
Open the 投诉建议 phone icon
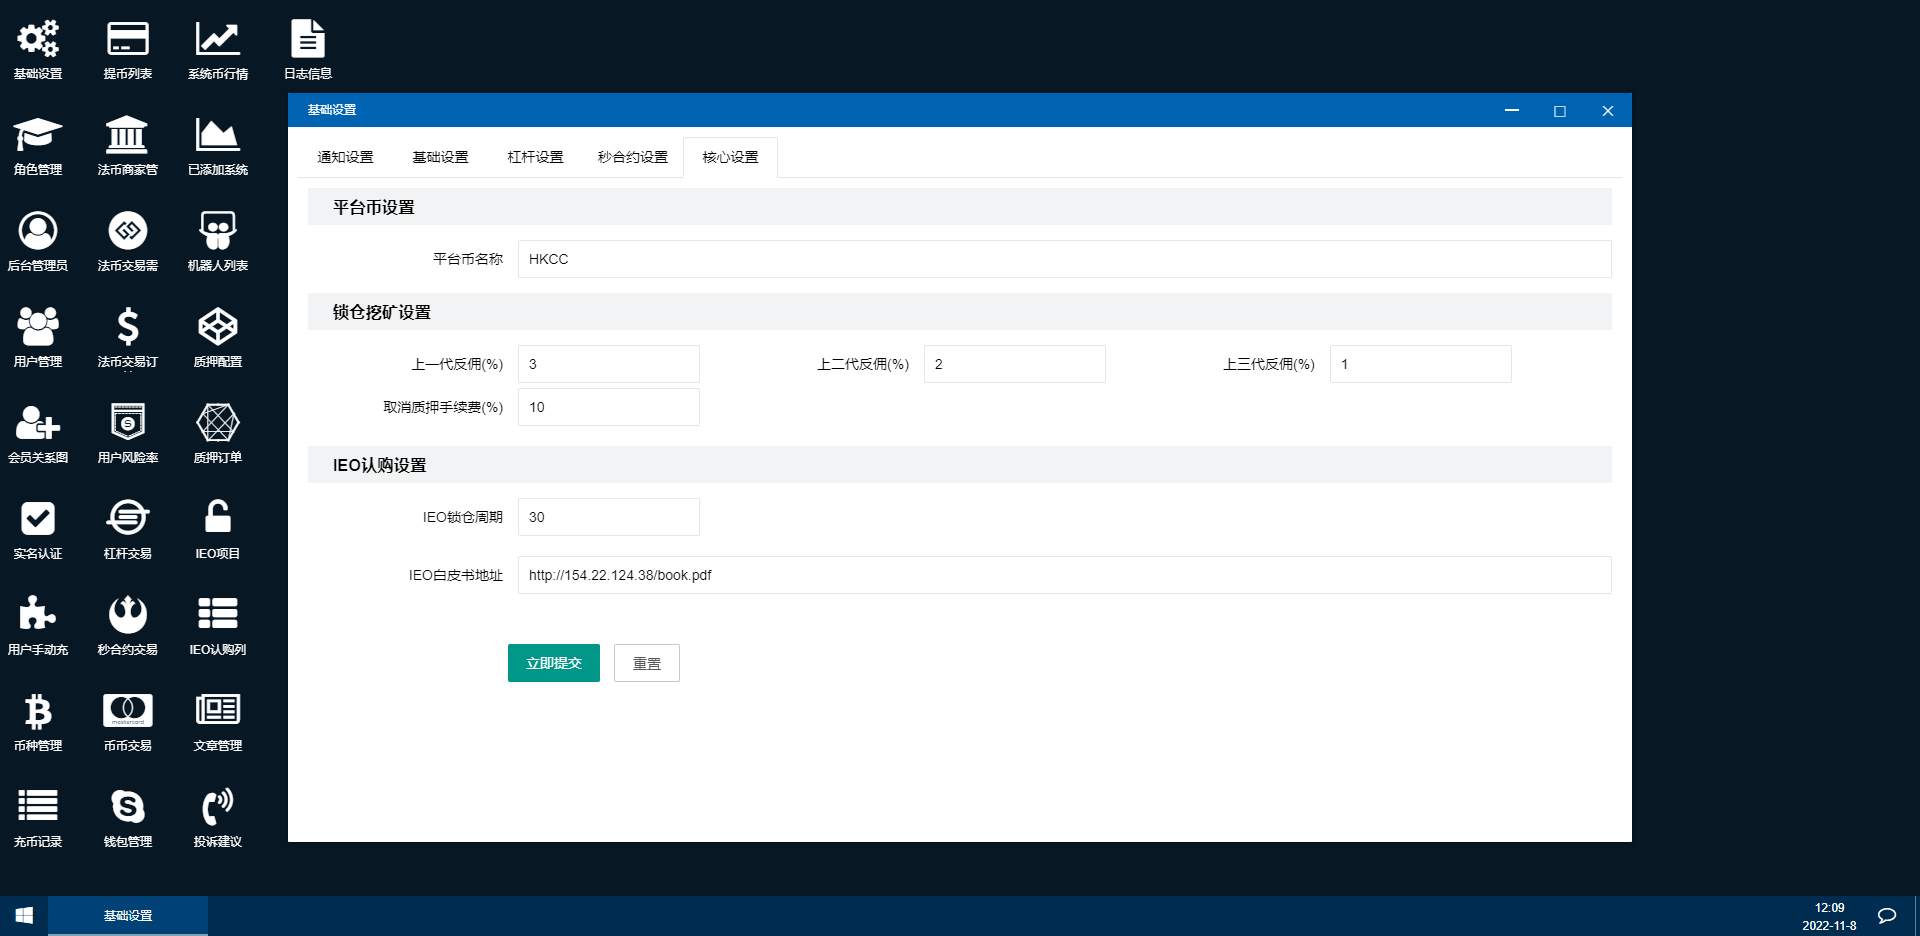[218, 807]
